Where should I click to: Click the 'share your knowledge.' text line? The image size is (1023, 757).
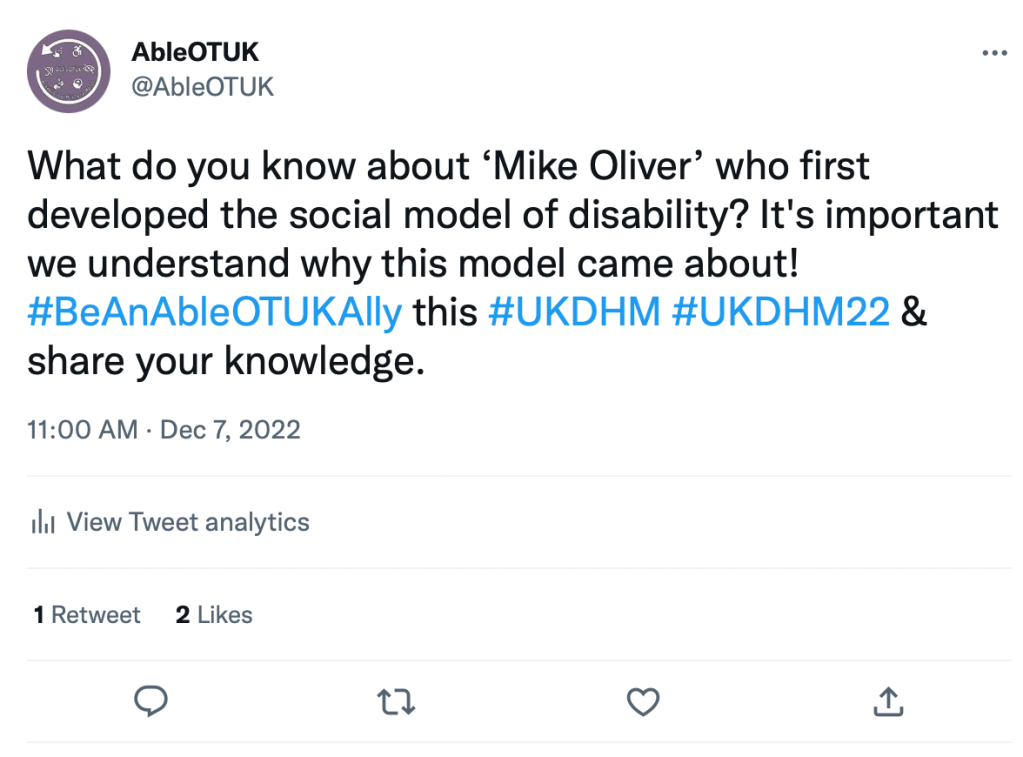226,362
